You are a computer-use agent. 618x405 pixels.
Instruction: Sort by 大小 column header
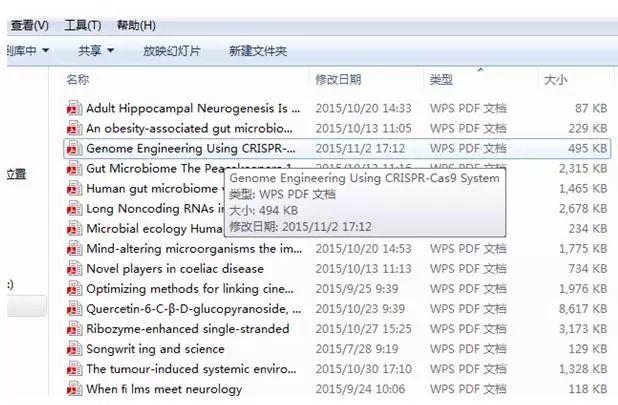point(555,80)
